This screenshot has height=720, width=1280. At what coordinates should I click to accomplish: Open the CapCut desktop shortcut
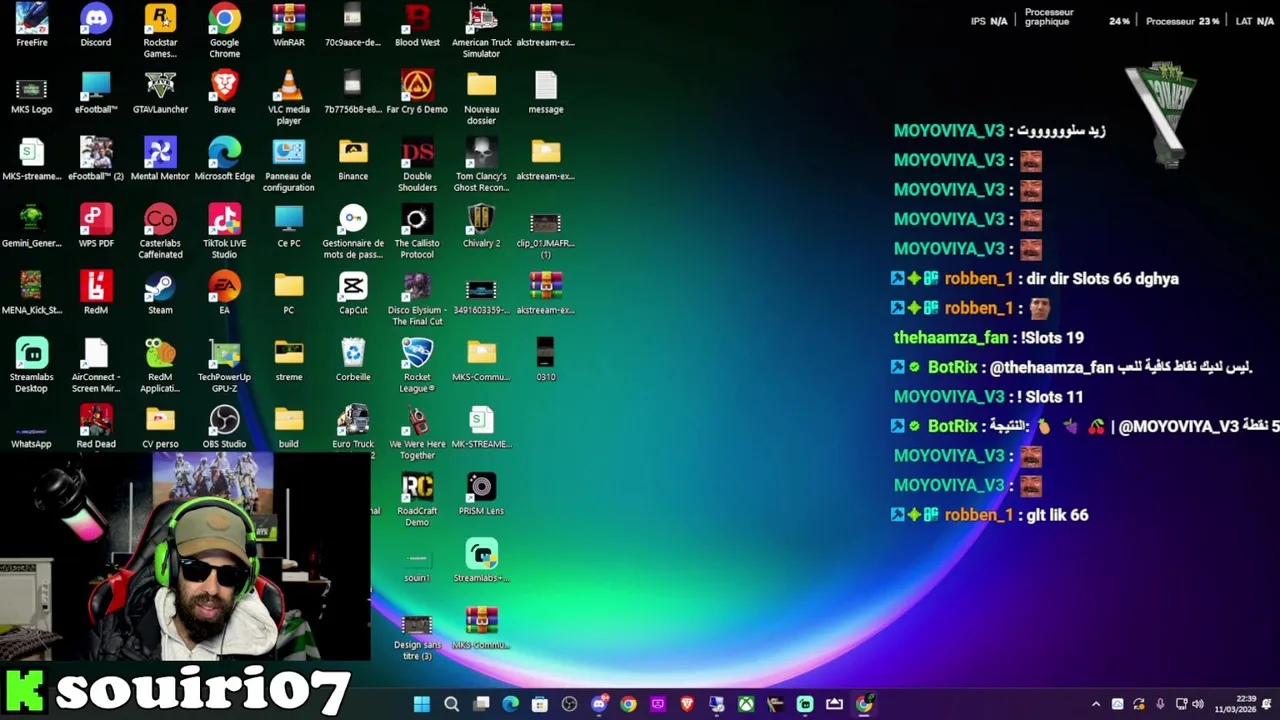(353, 294)
